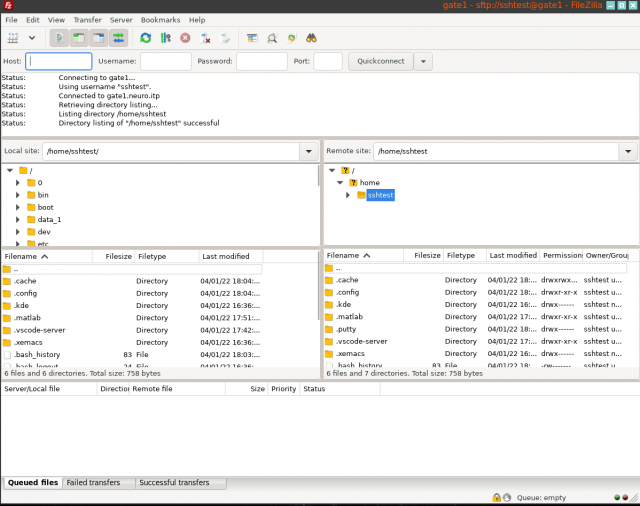The image size is (640, 506).
Task: Open the File menu
Action: coord(11,20)
